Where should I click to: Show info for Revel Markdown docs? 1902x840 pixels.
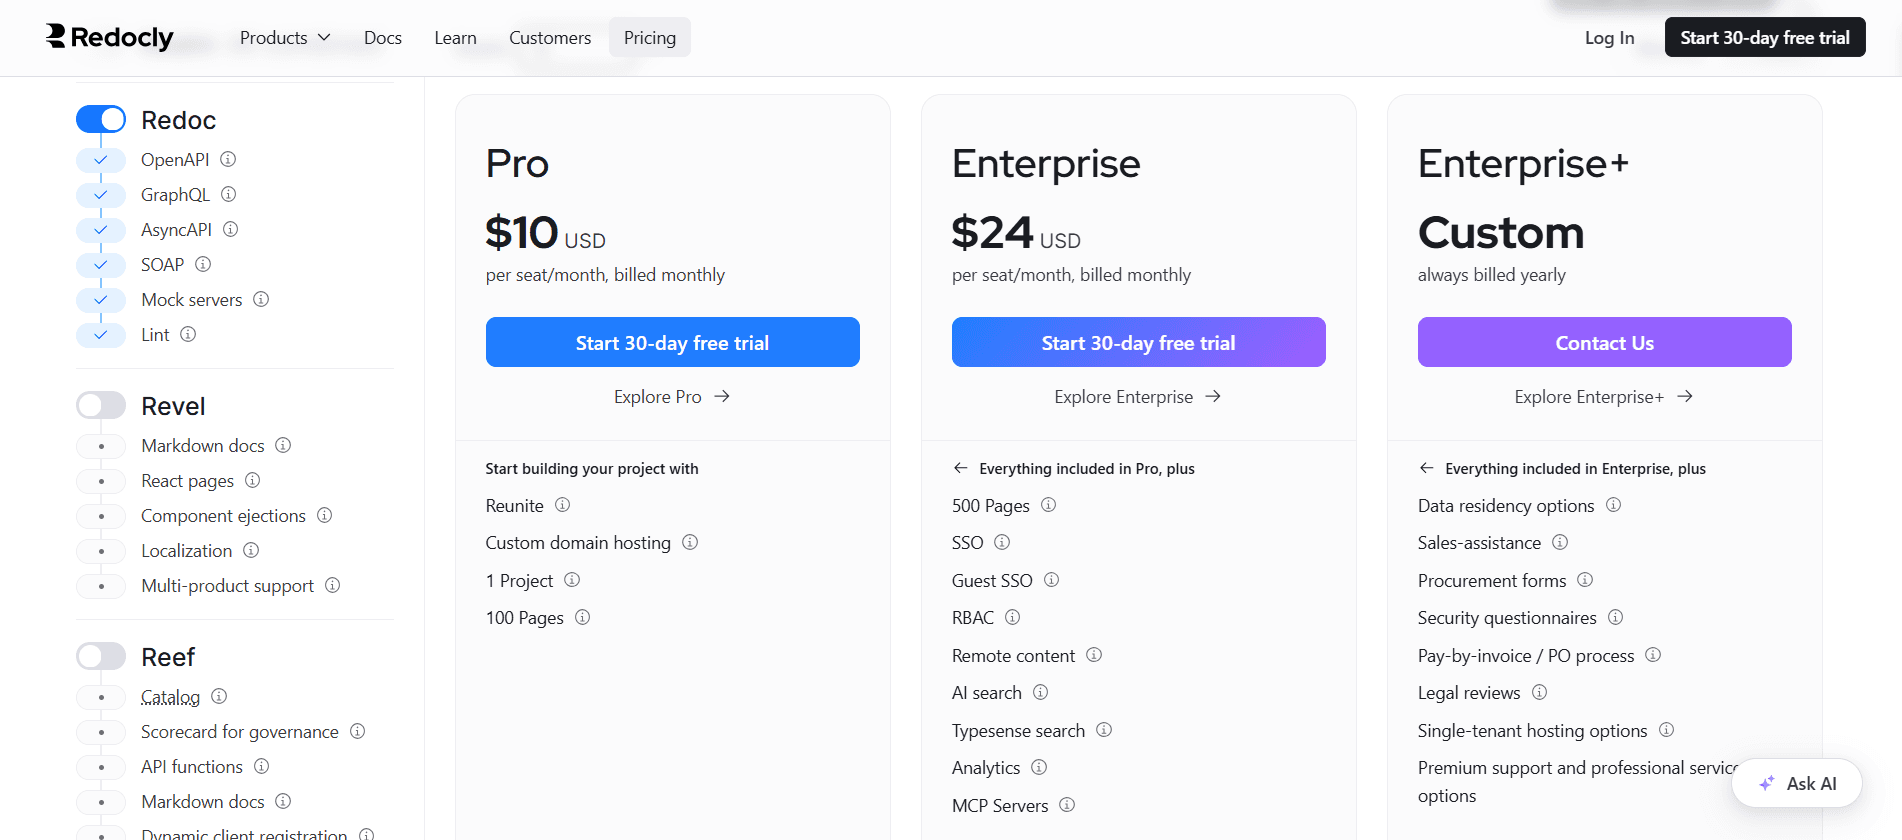click(283, 445)
